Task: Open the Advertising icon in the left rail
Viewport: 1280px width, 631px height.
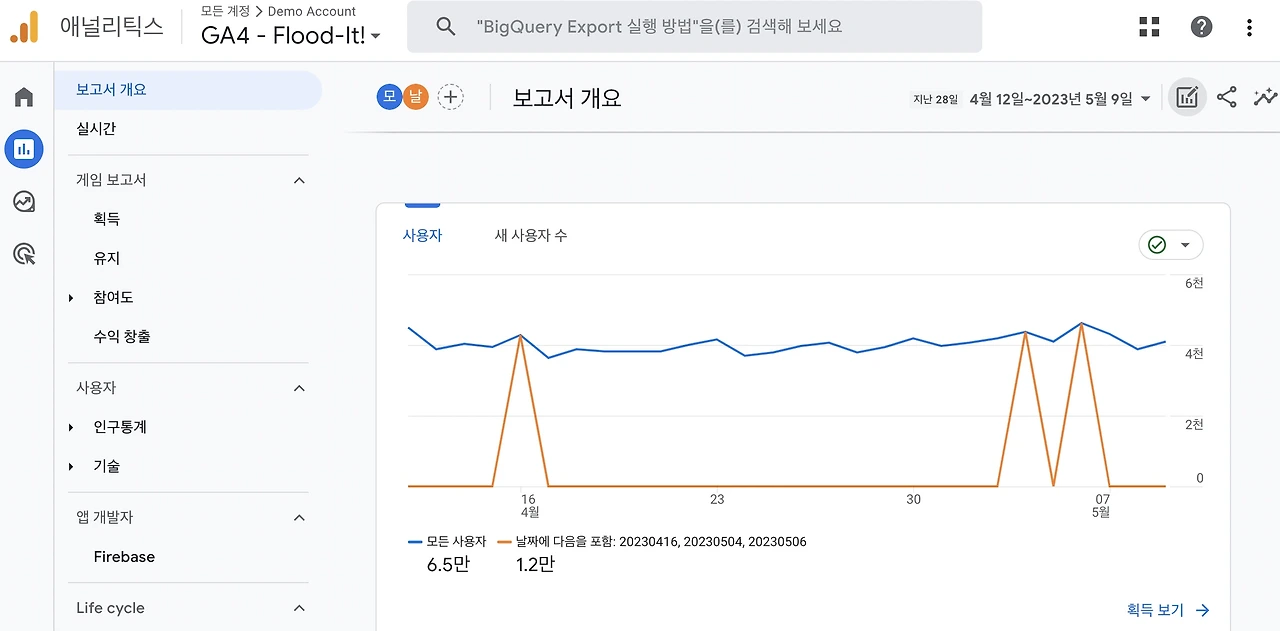Action: pyautogui.click(x=24, y=253)
